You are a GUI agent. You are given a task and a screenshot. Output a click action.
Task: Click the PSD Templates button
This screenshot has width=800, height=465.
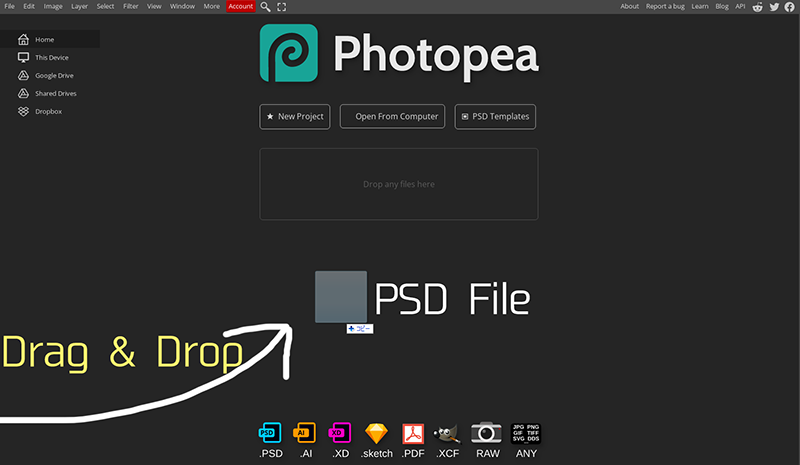(495, 116)
